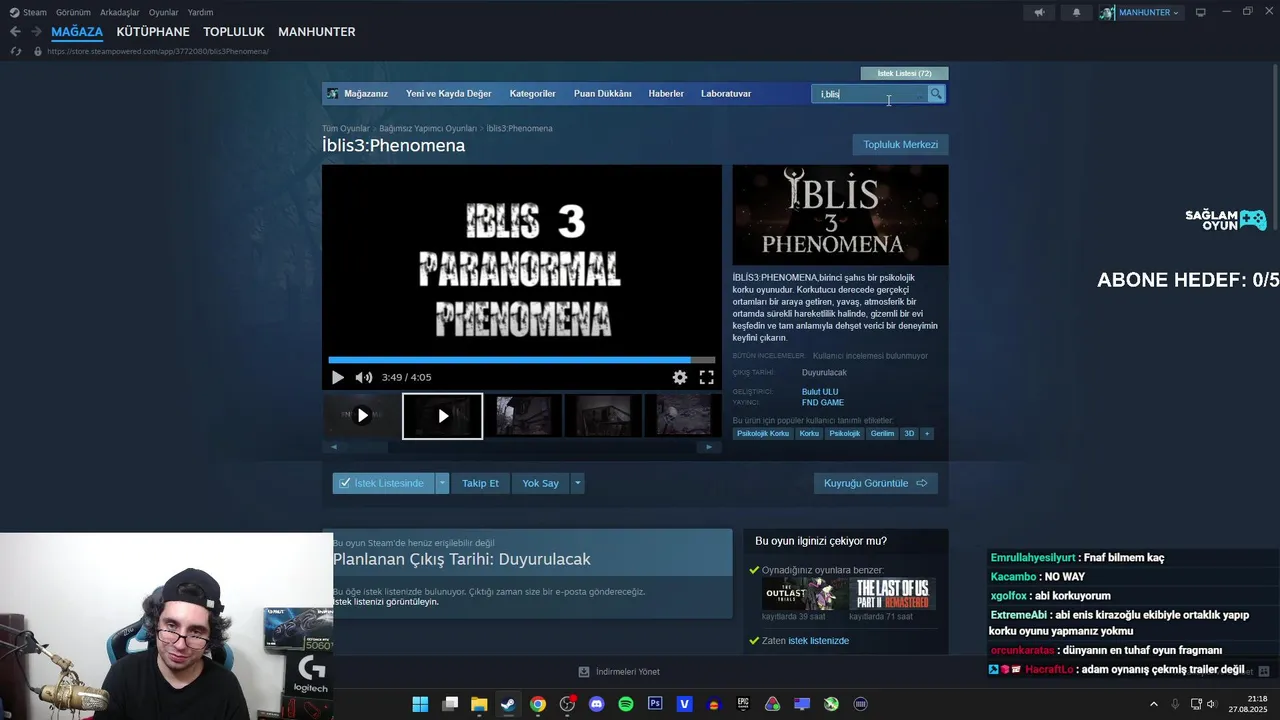
Task: Open Haberler link
Action: (666, 94)
